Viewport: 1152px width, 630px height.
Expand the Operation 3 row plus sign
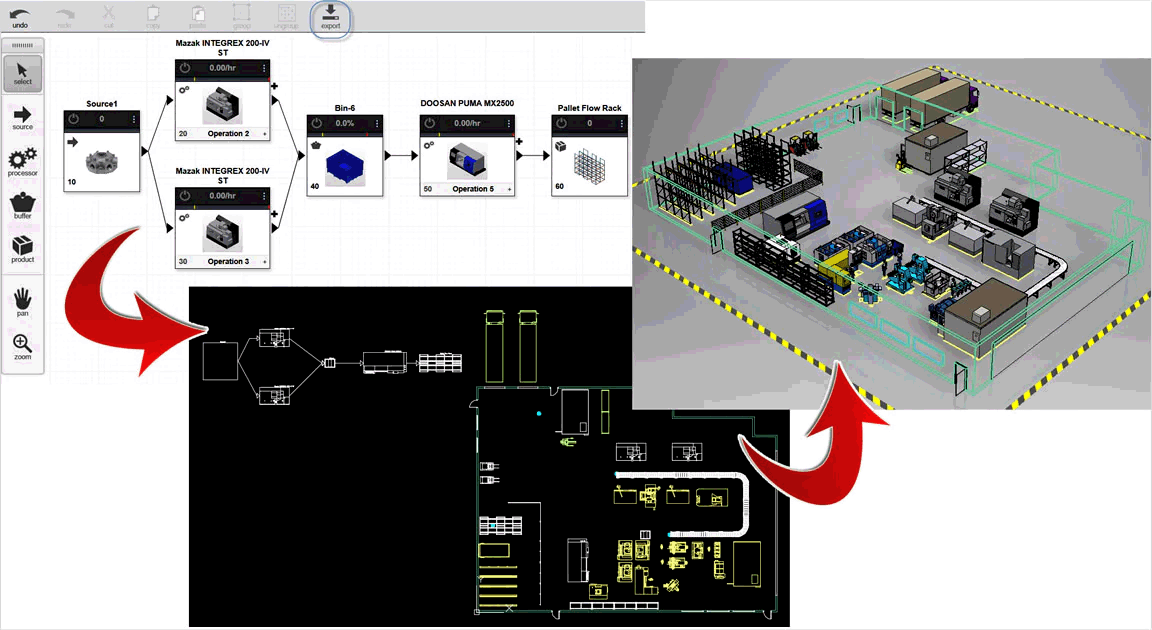click(264, 261)
